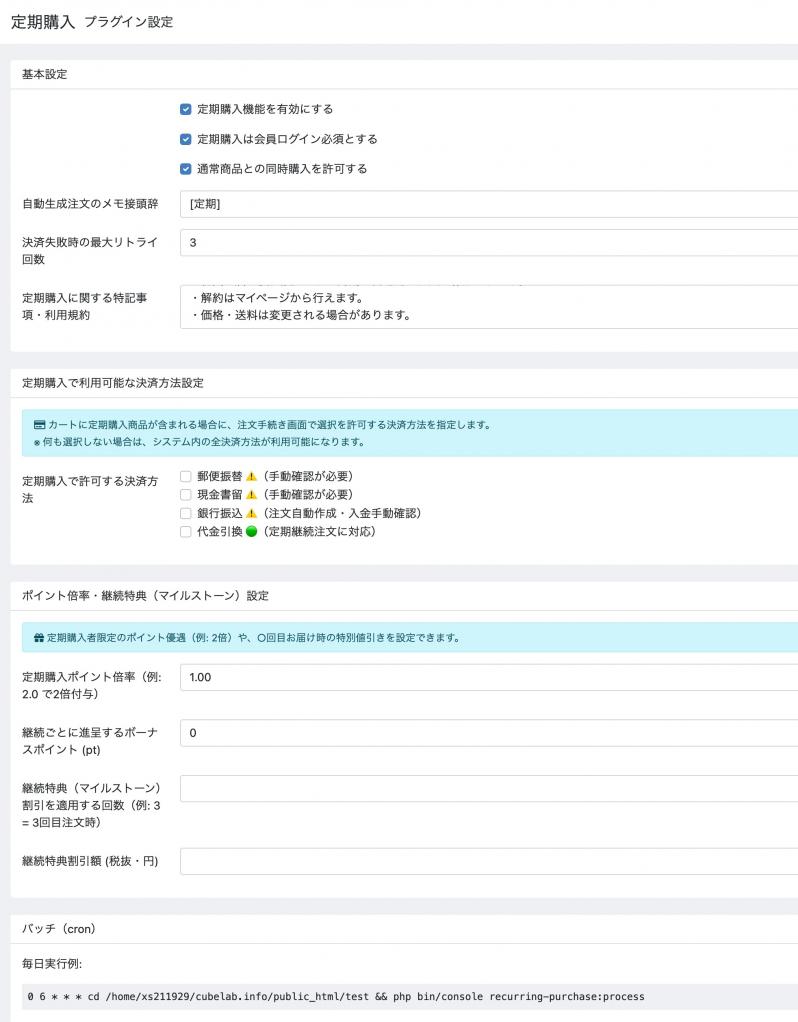Click 毎日実行例: label
Viewport: 798px width, 1022px height.
pyautogui.click(x=52, y=964)
